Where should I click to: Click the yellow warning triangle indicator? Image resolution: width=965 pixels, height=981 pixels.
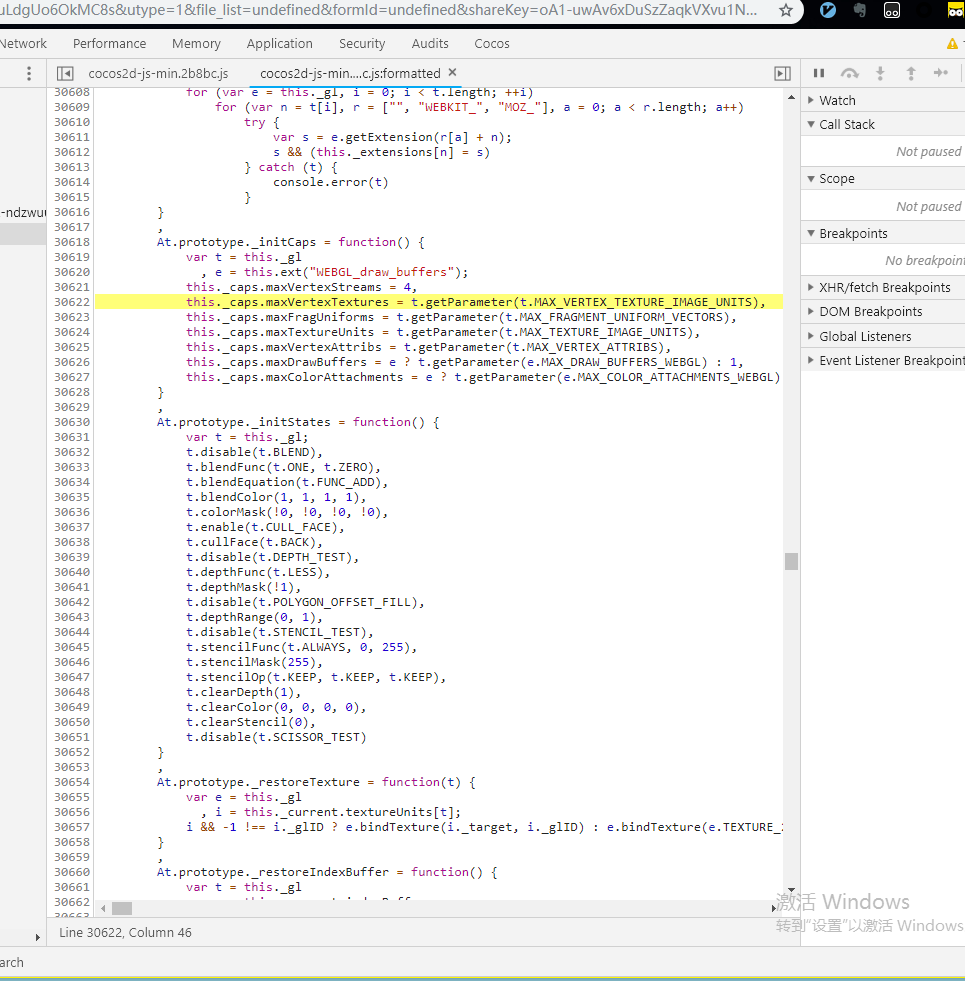[x=952, y=44]
